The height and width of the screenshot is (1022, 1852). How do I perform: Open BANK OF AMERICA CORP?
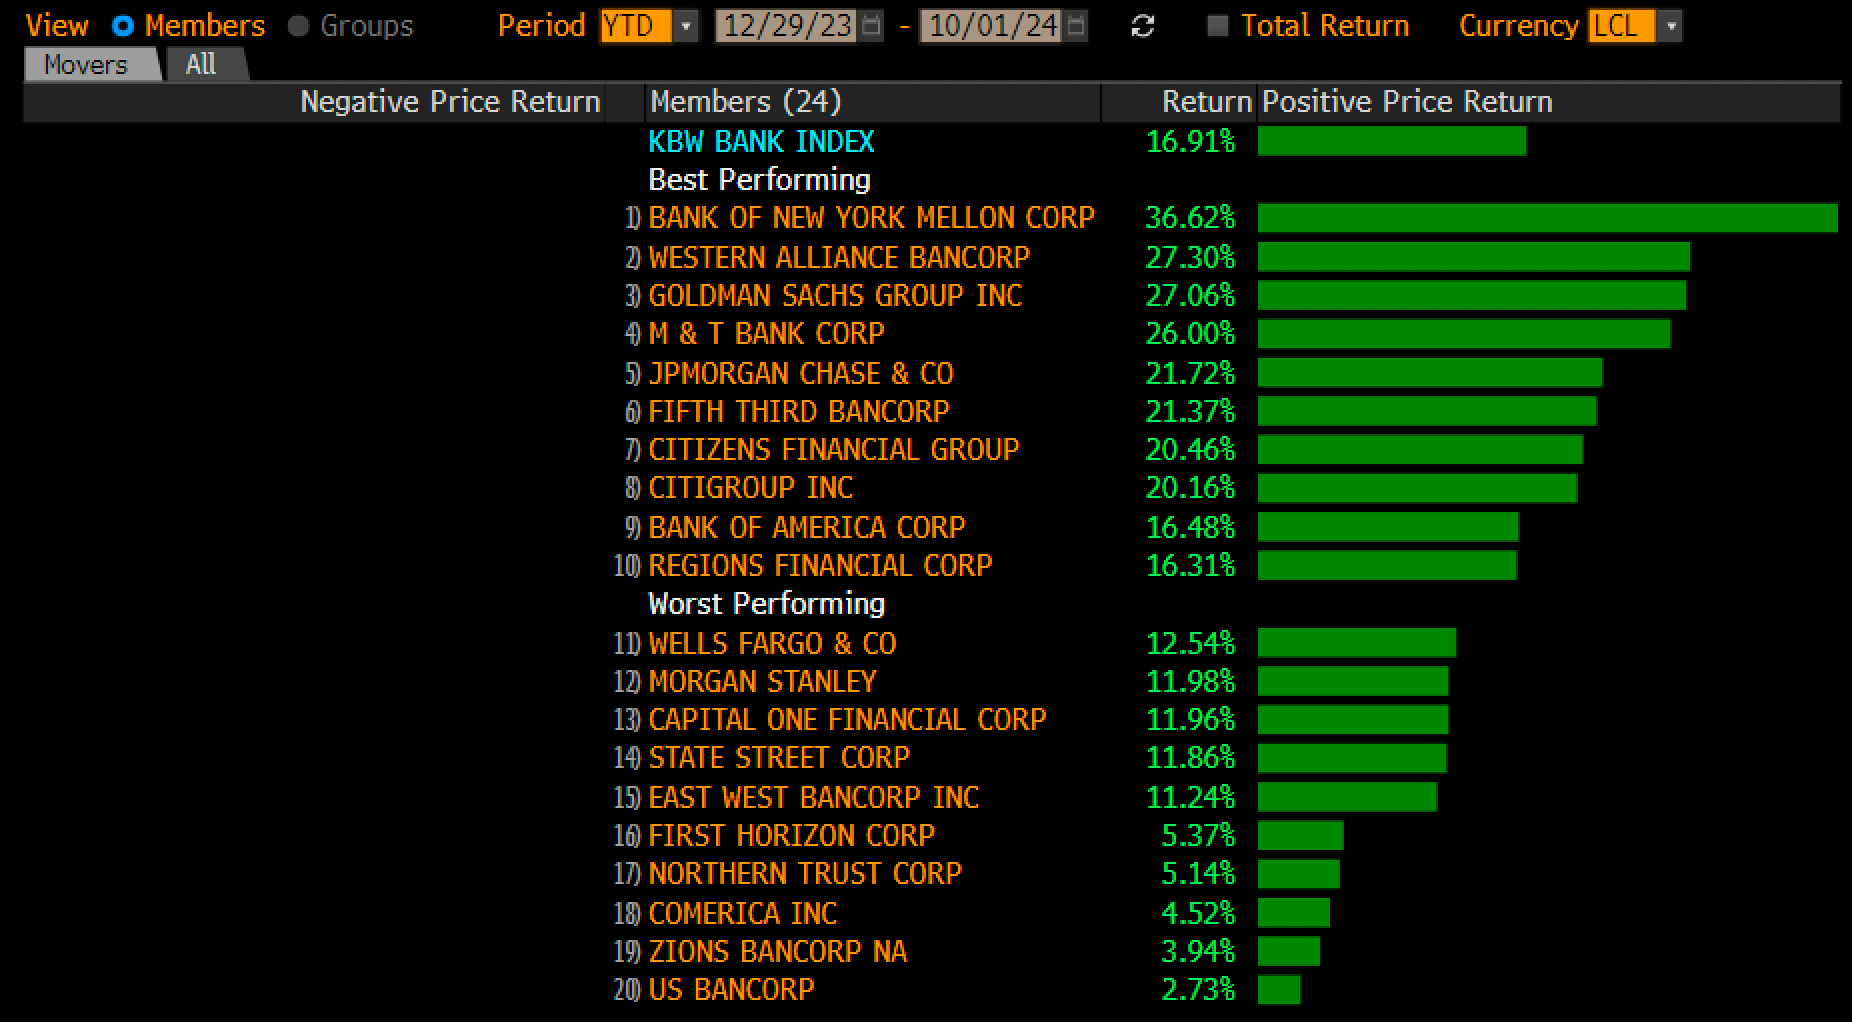(806, 528)
